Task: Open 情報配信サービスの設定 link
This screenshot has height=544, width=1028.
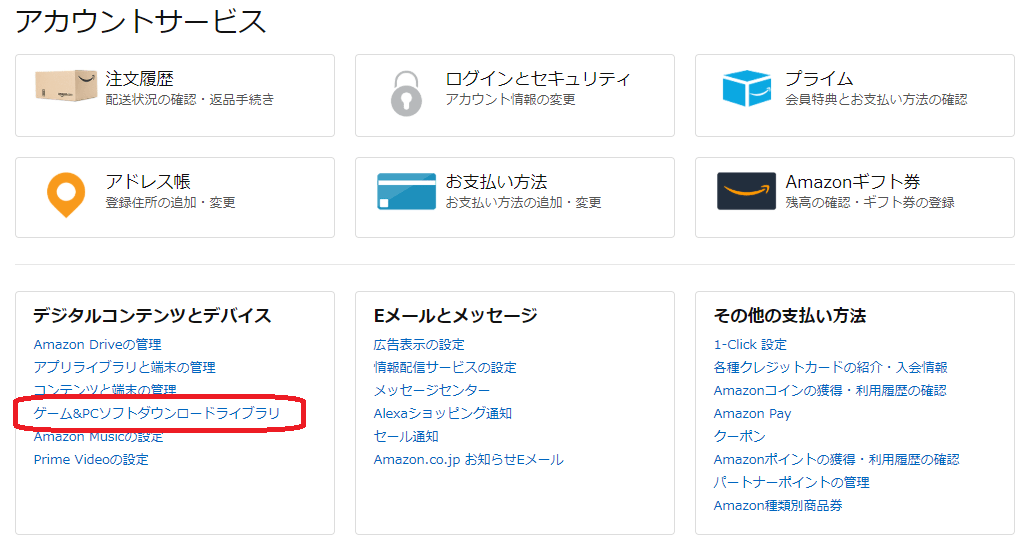Action: click(445, 368)
